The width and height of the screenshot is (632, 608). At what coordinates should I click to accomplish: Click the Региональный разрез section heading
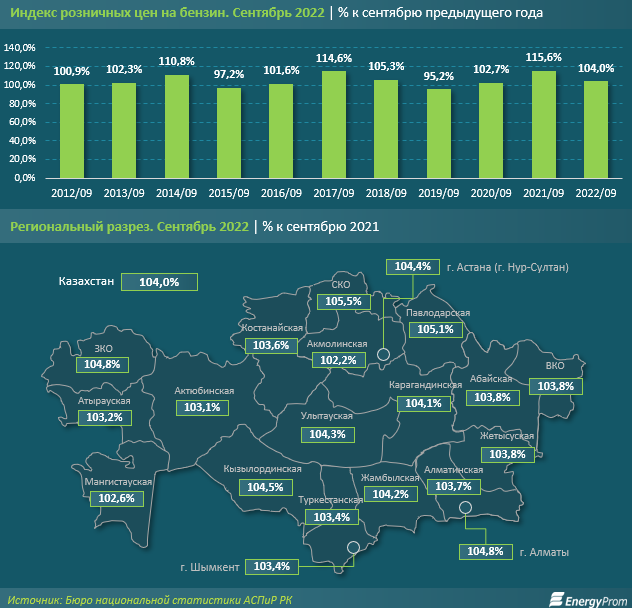pyautogui.click(x=127, y=227)
